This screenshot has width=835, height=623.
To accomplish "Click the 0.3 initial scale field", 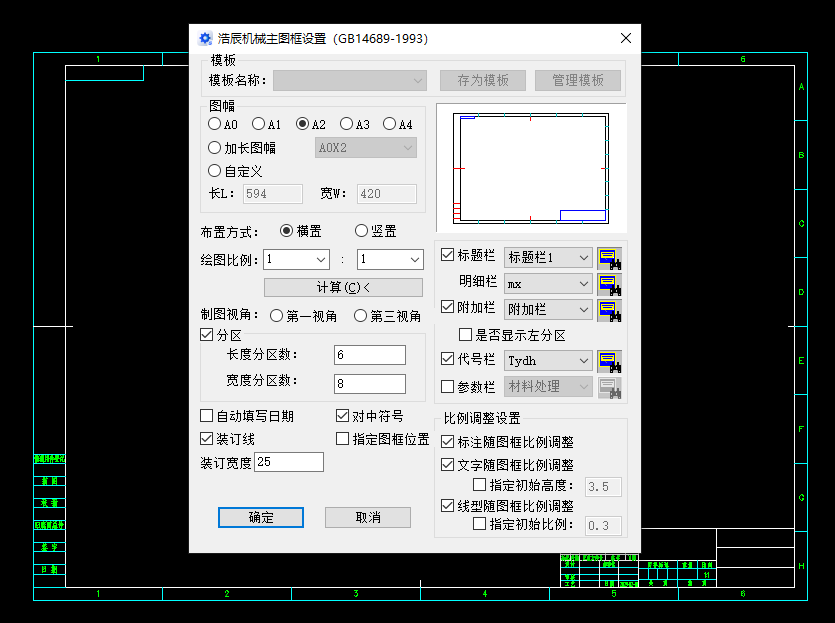I will pyautogui.click(x=603, y=526).
